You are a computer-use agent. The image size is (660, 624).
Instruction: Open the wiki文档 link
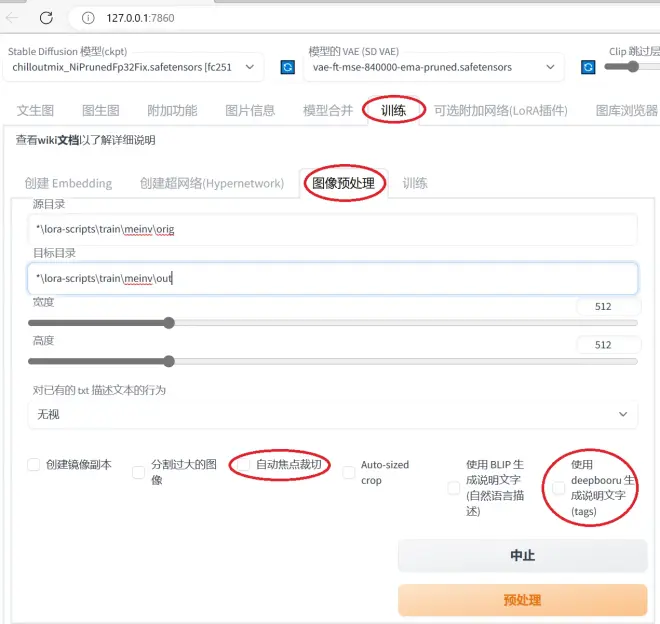58,140
